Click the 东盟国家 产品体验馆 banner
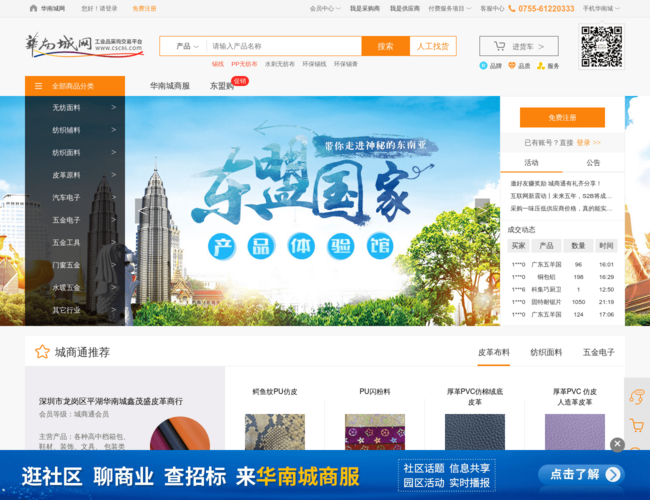The height and width of the screenshot is (500, 650). [313, 211]
